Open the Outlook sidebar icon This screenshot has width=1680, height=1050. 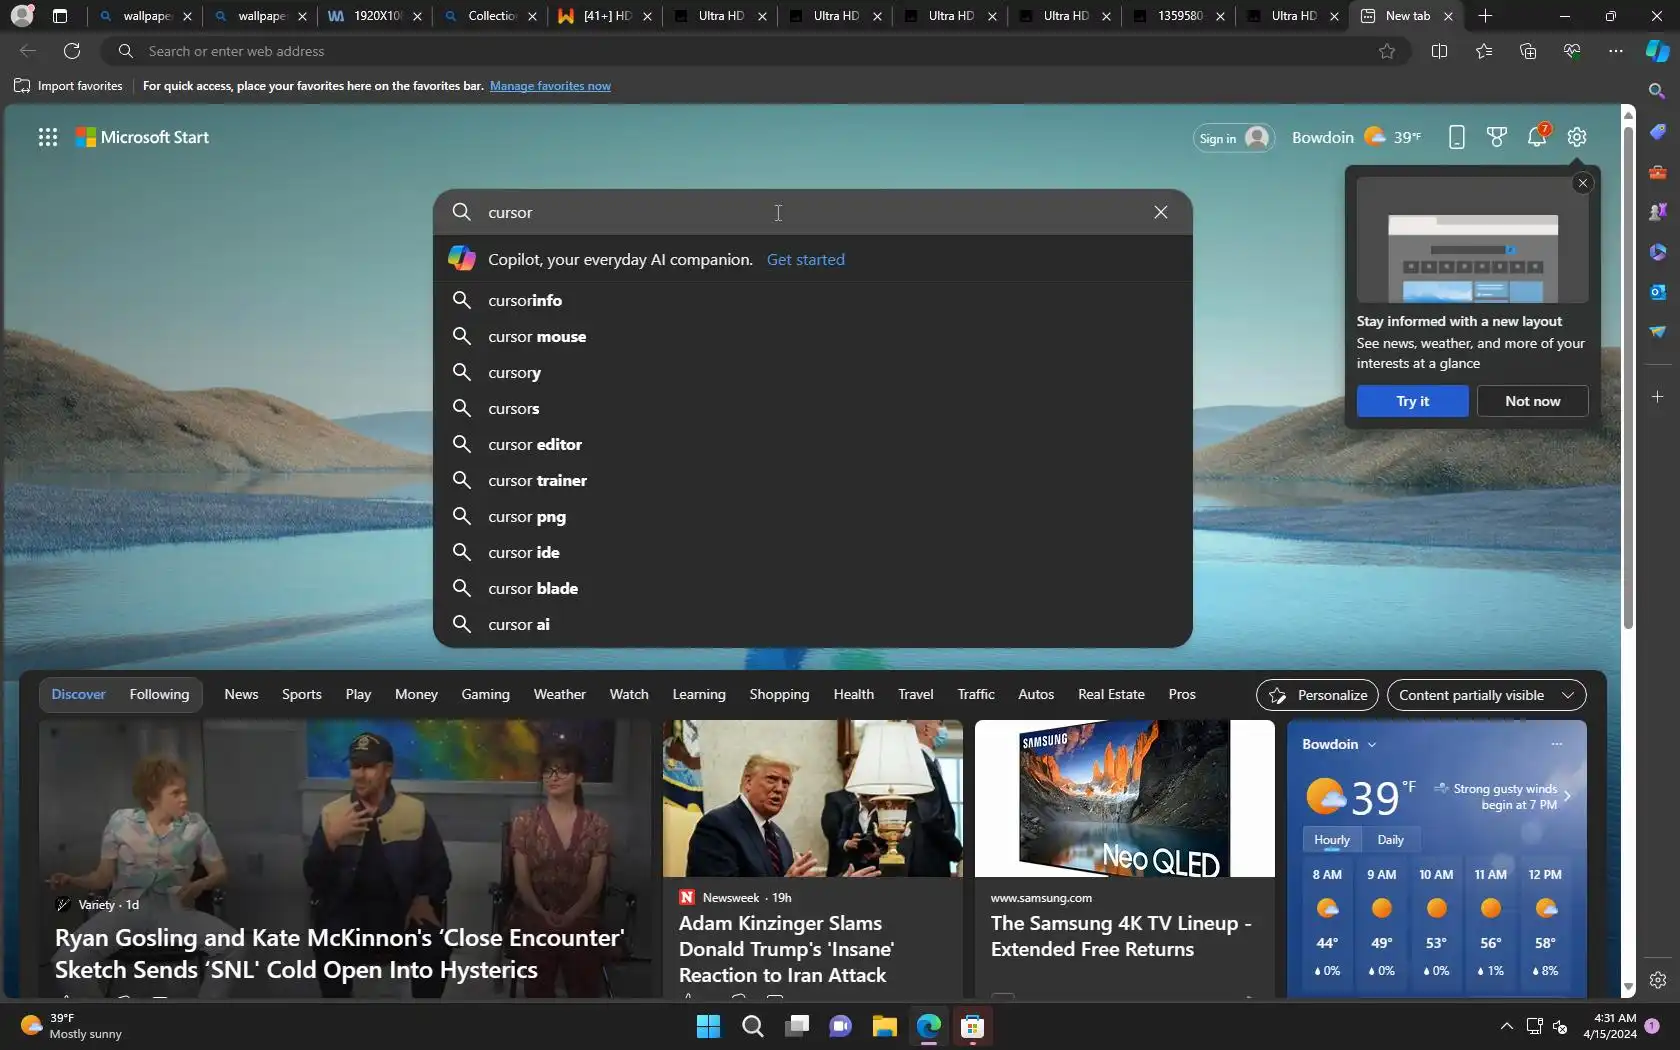[x=1657, y=292]
